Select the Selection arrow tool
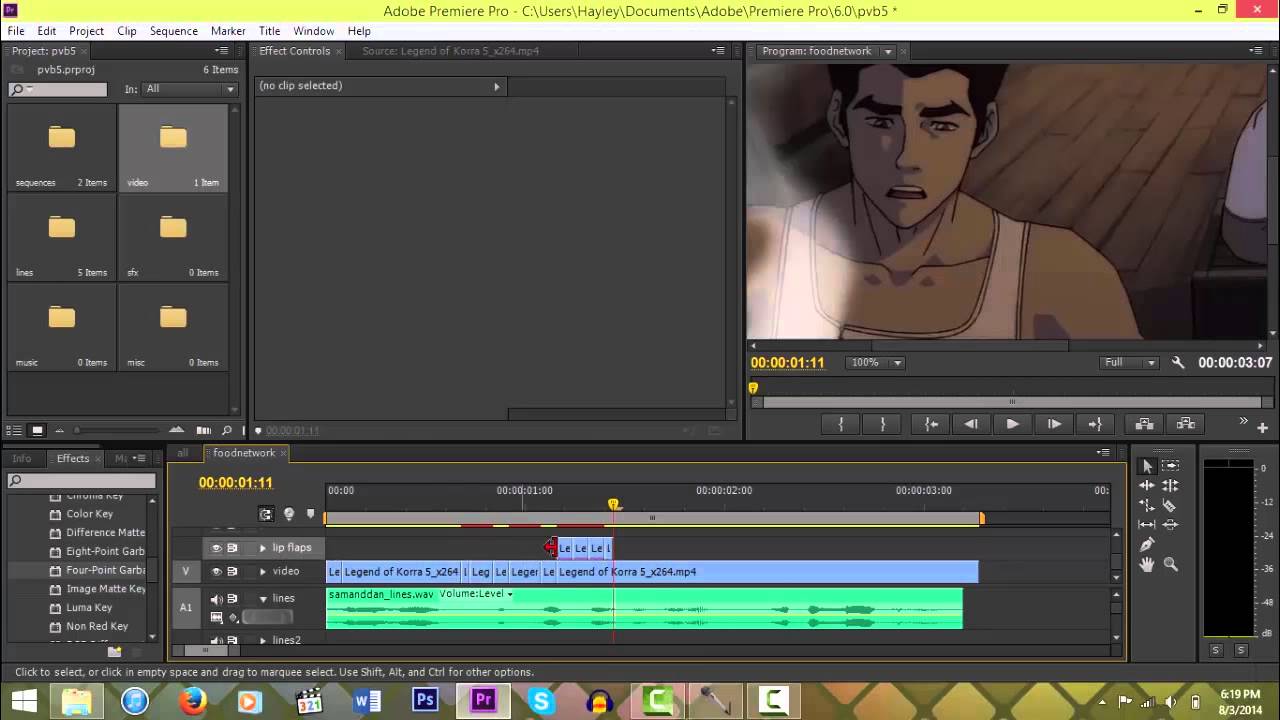Image resolution: width=1280 pixels, height=720 pixels. (x=1147, y=466)
